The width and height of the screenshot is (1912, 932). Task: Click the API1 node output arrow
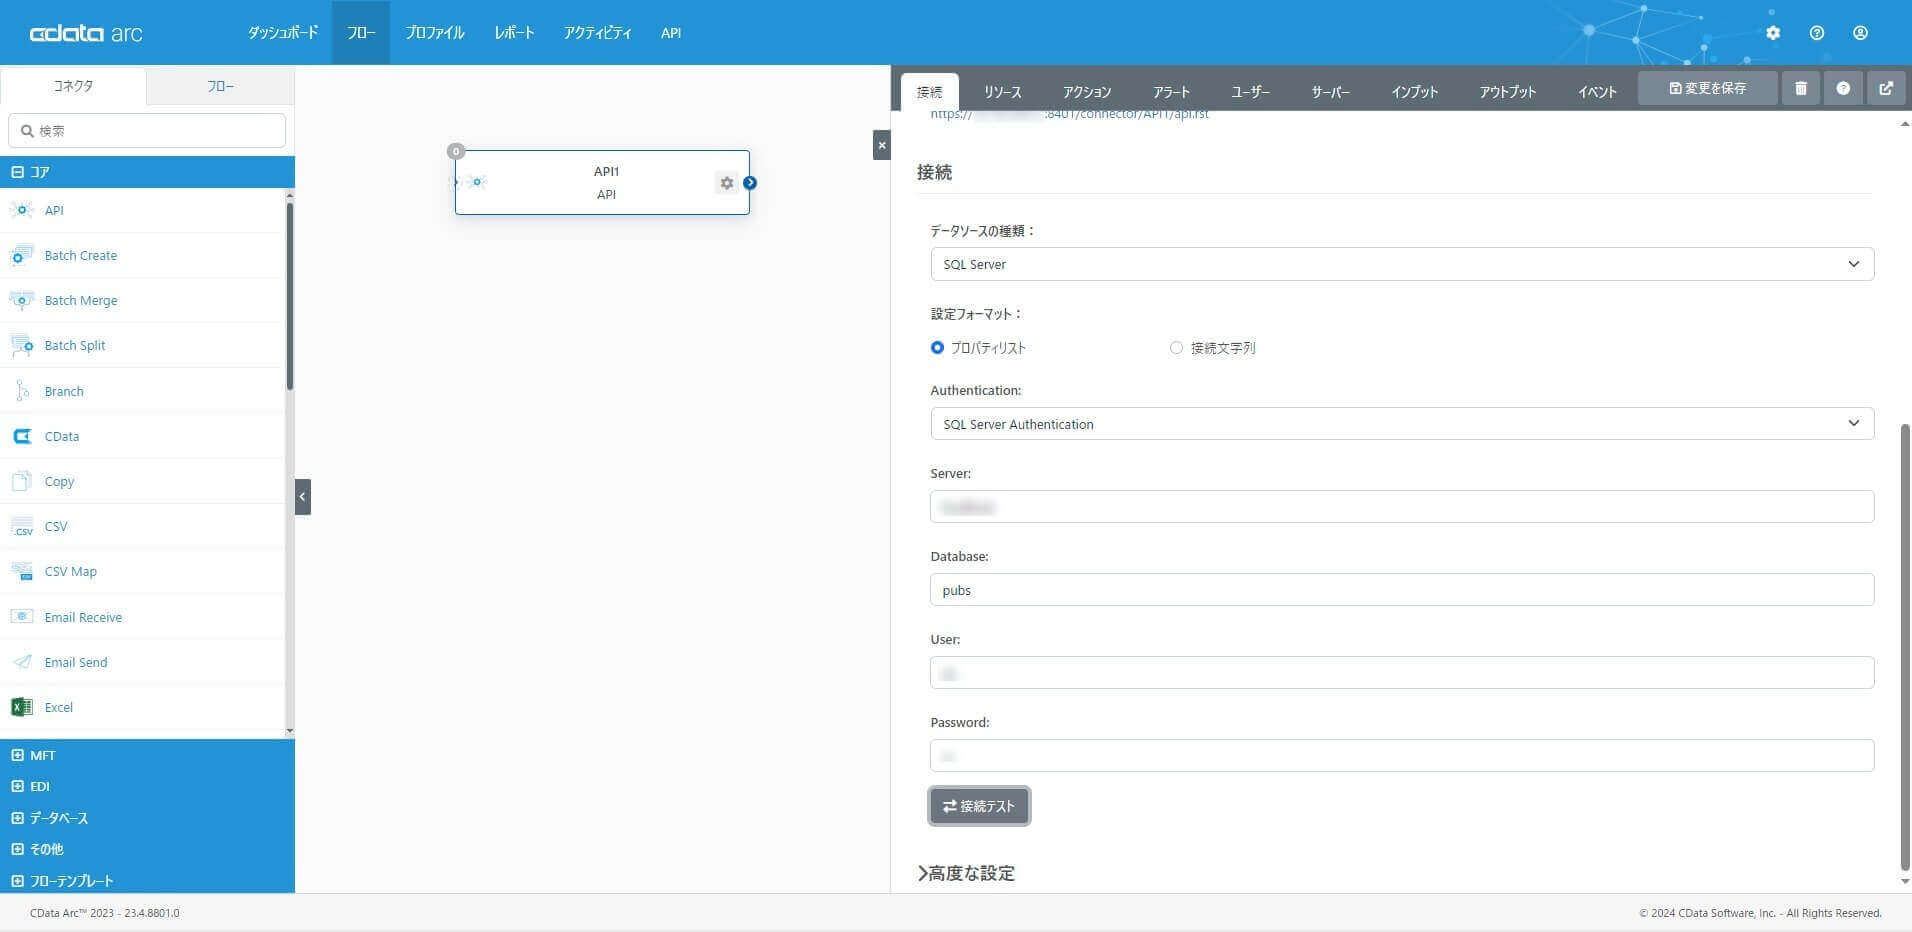tap(750, 183)
